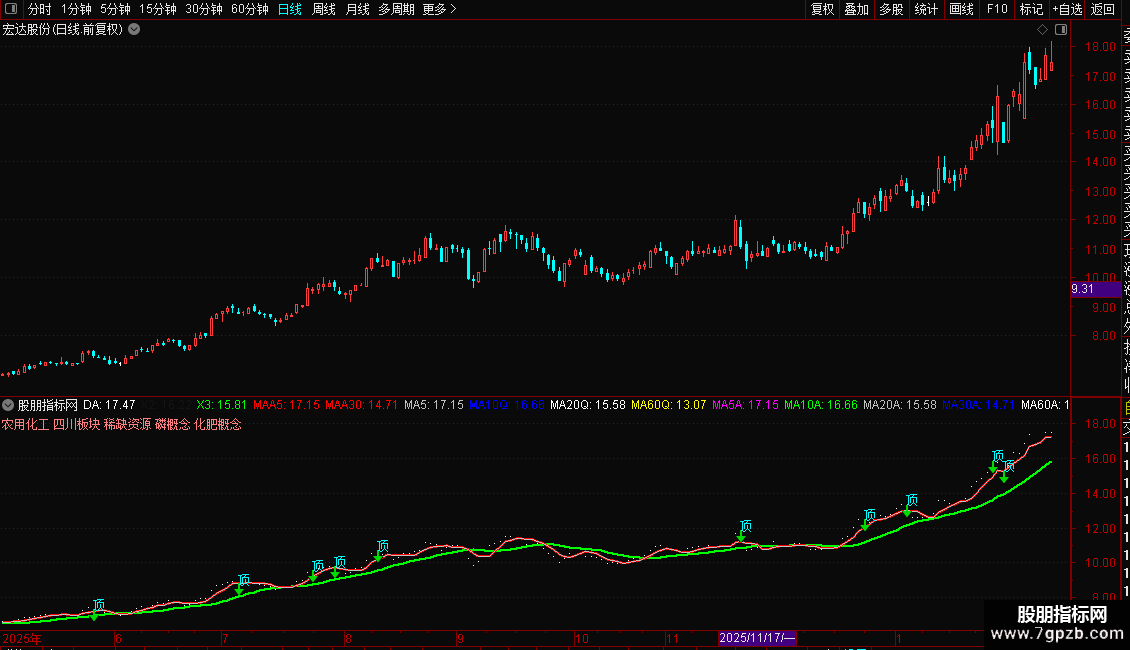
Task: Click the month 10 label on time axis
Action: click(582, 638)
